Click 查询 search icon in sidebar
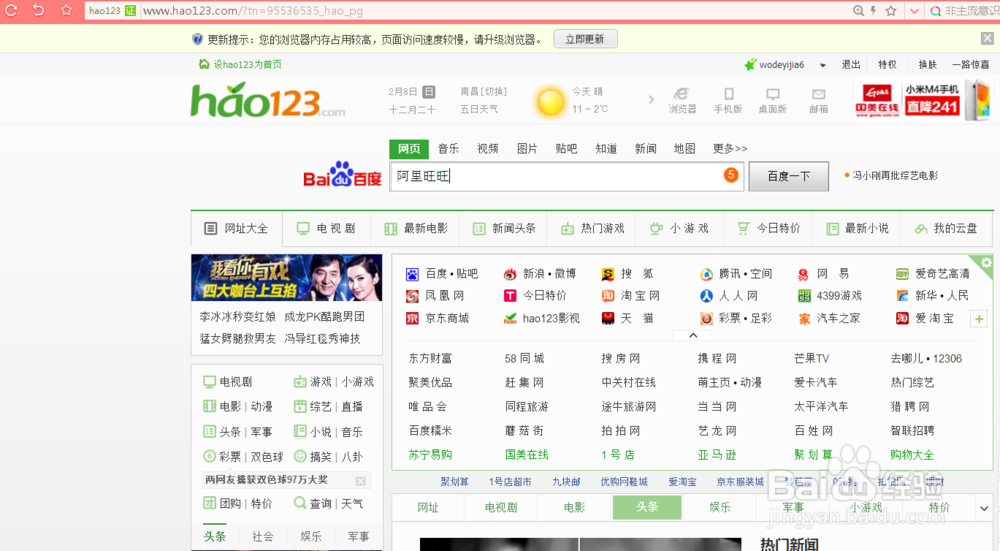This screenshot has width=1000, height=551. coord(300,503)
